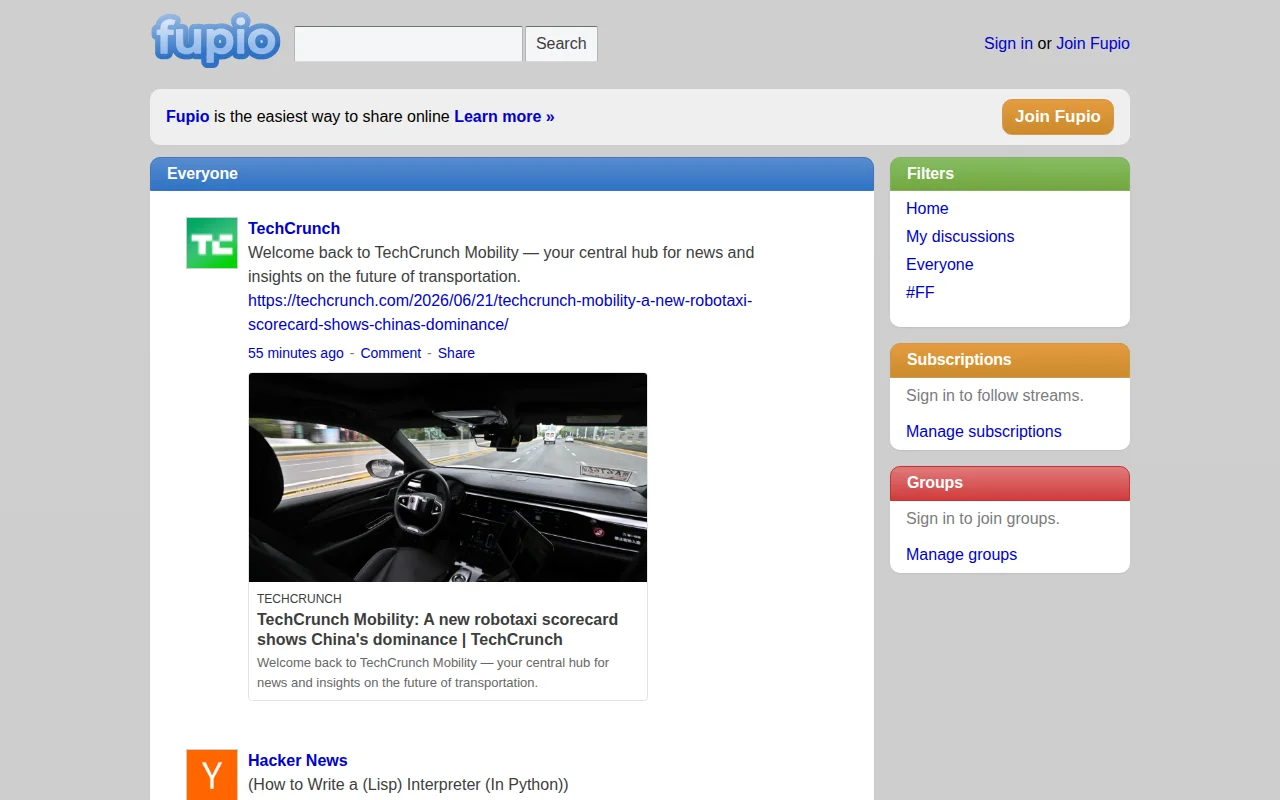
Task: Click the Fupio link in the banner
Action: [188, 116]
